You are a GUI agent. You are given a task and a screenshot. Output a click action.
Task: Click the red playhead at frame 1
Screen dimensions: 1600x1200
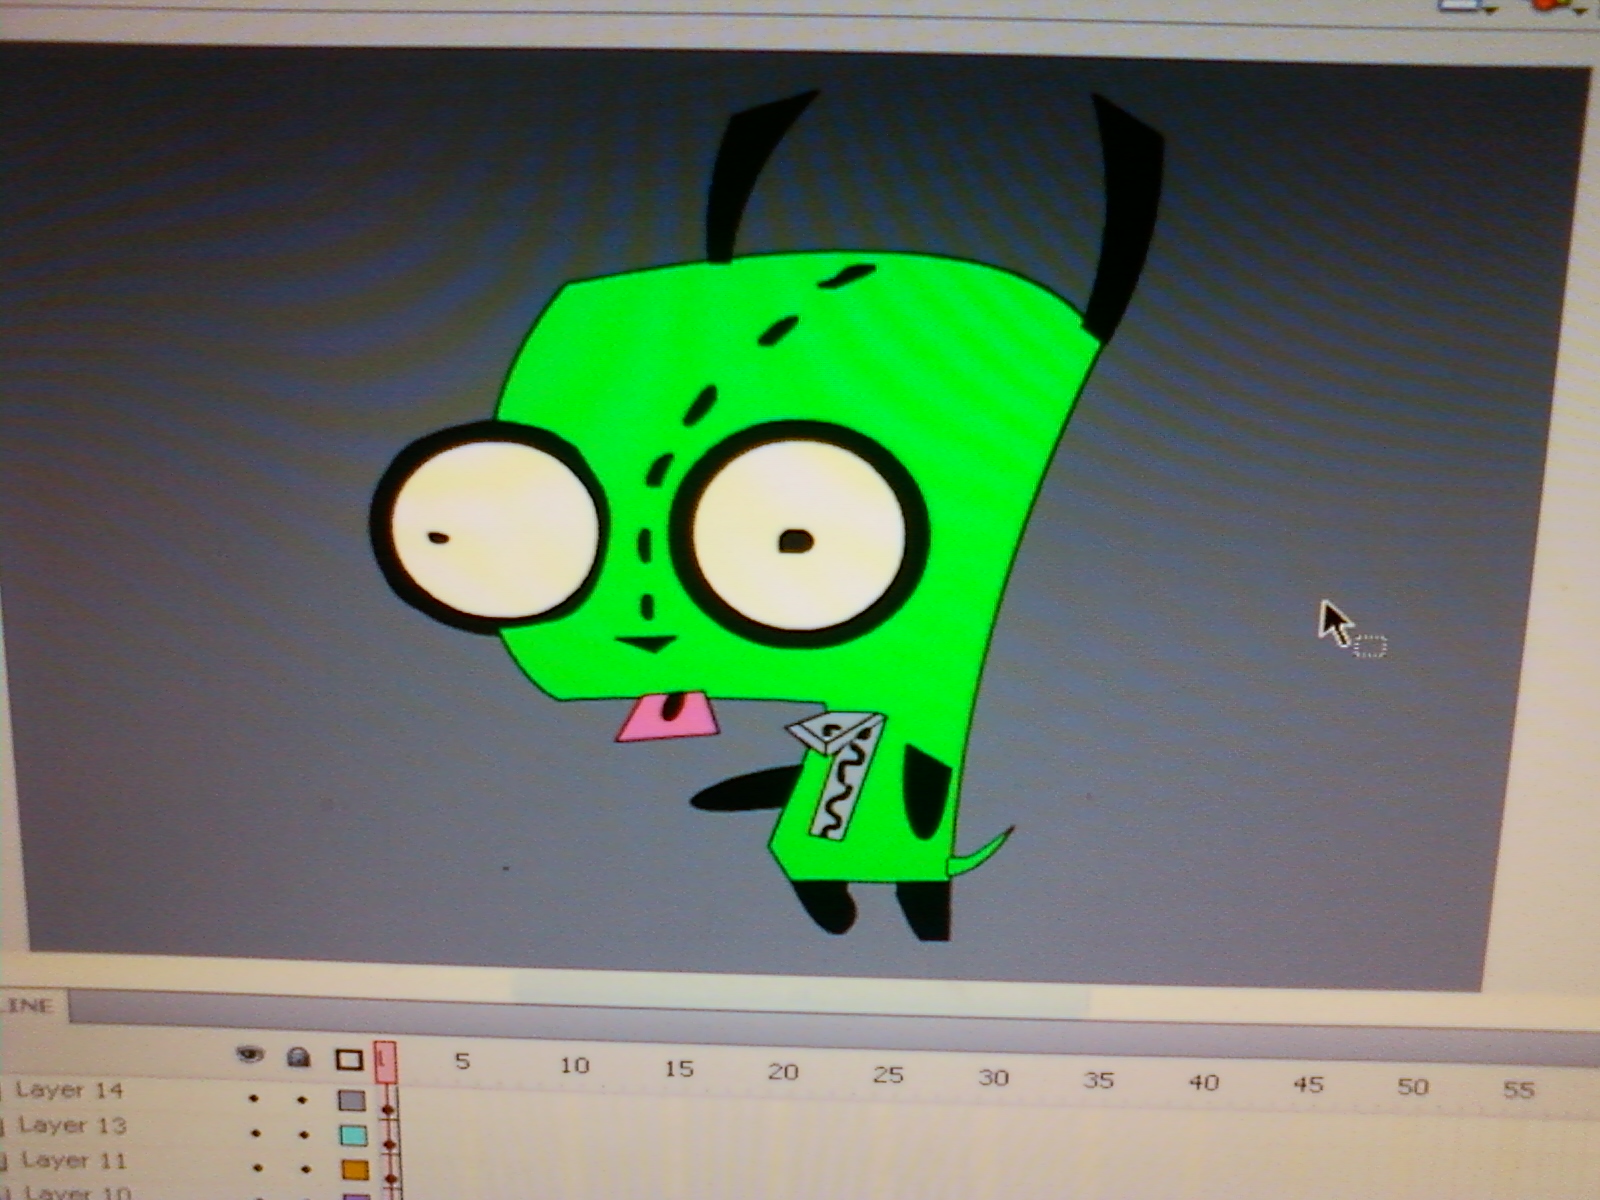pos(386,1062)
